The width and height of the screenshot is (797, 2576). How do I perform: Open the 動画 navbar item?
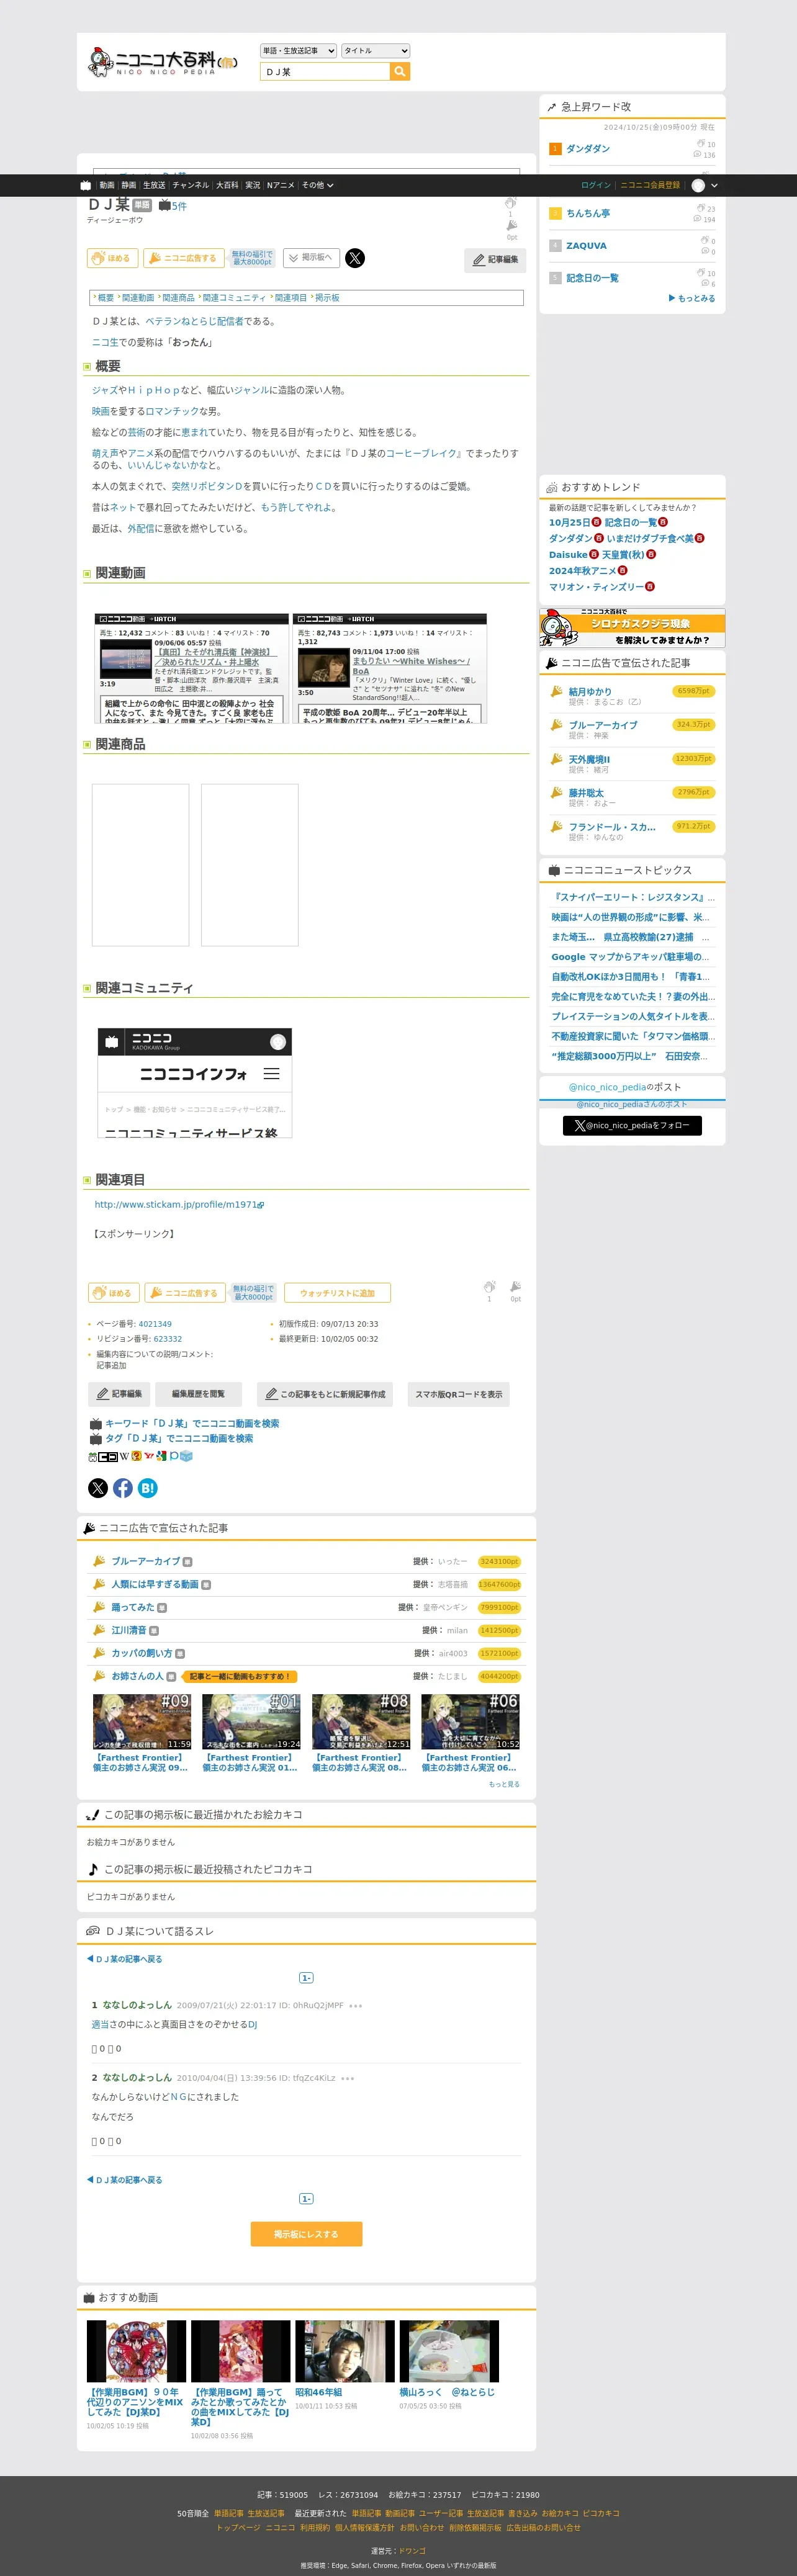pos(107,185)
